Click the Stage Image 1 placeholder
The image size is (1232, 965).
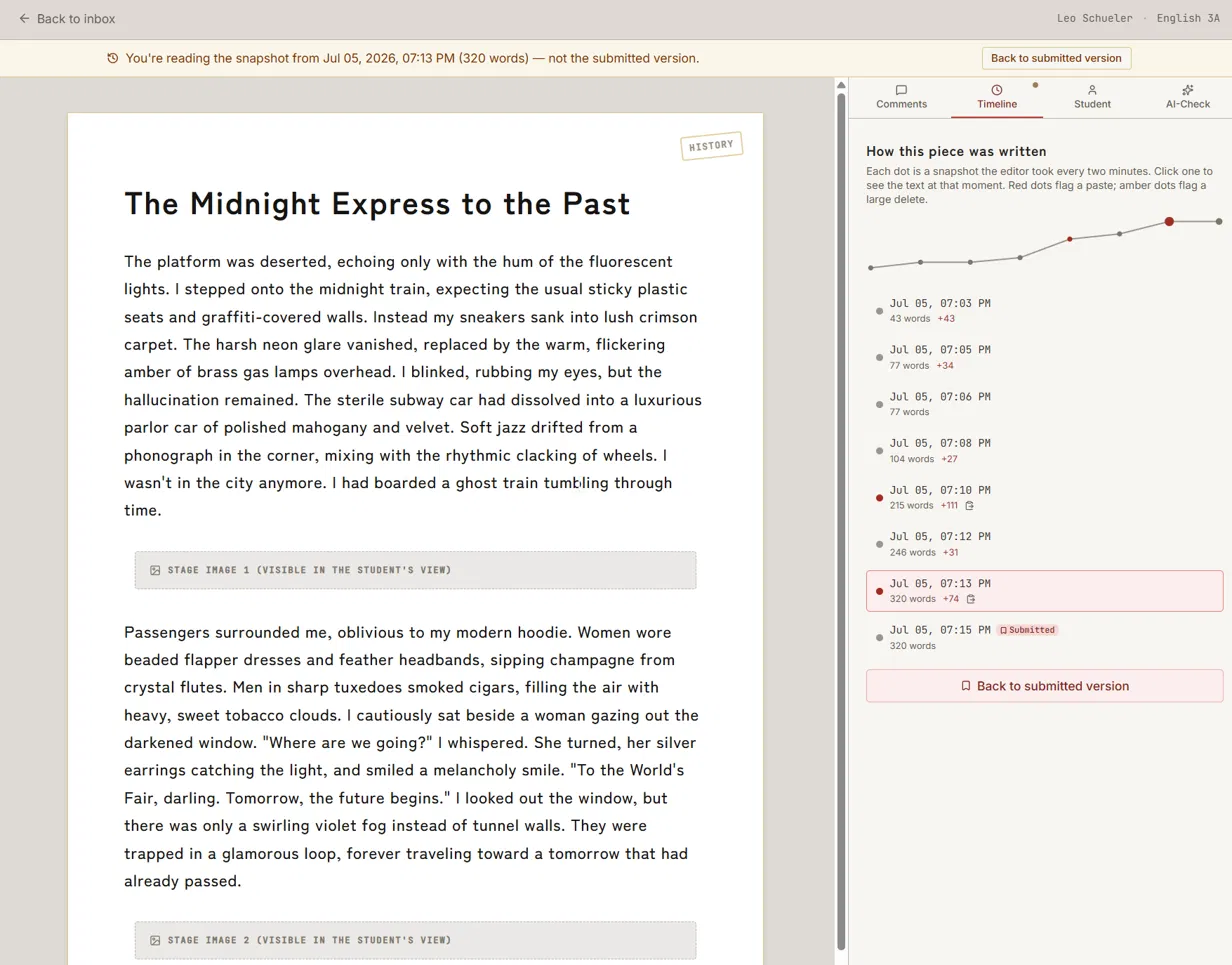415,570
